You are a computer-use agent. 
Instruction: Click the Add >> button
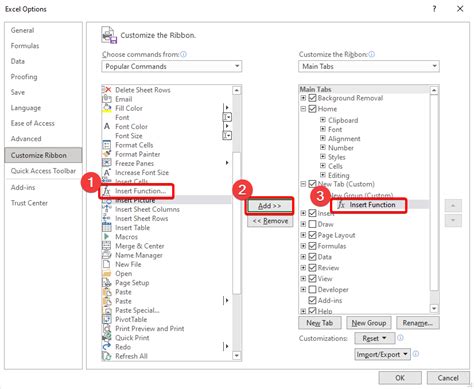(x=270, y=206)
